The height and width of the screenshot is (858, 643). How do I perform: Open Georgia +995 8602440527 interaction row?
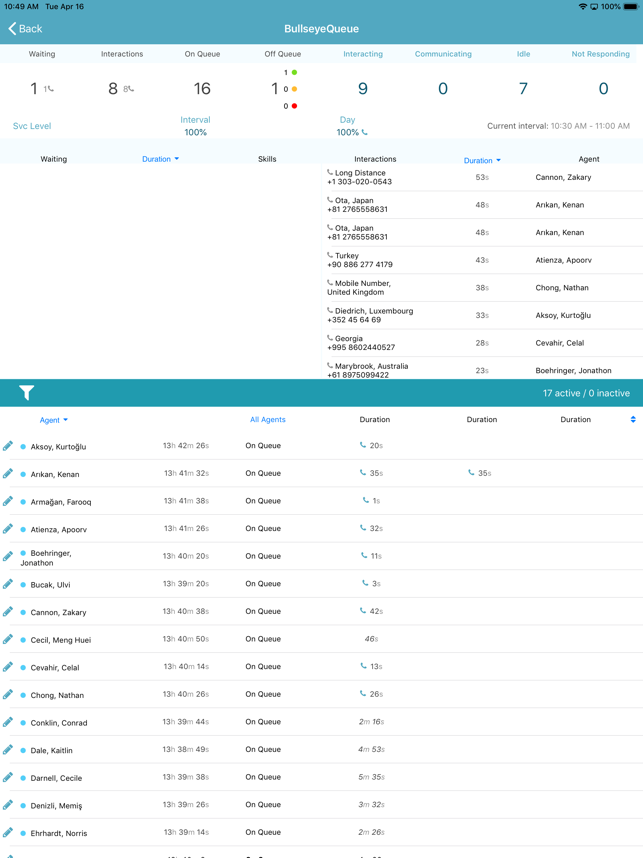pyautogui.click(x=482, y=343)
